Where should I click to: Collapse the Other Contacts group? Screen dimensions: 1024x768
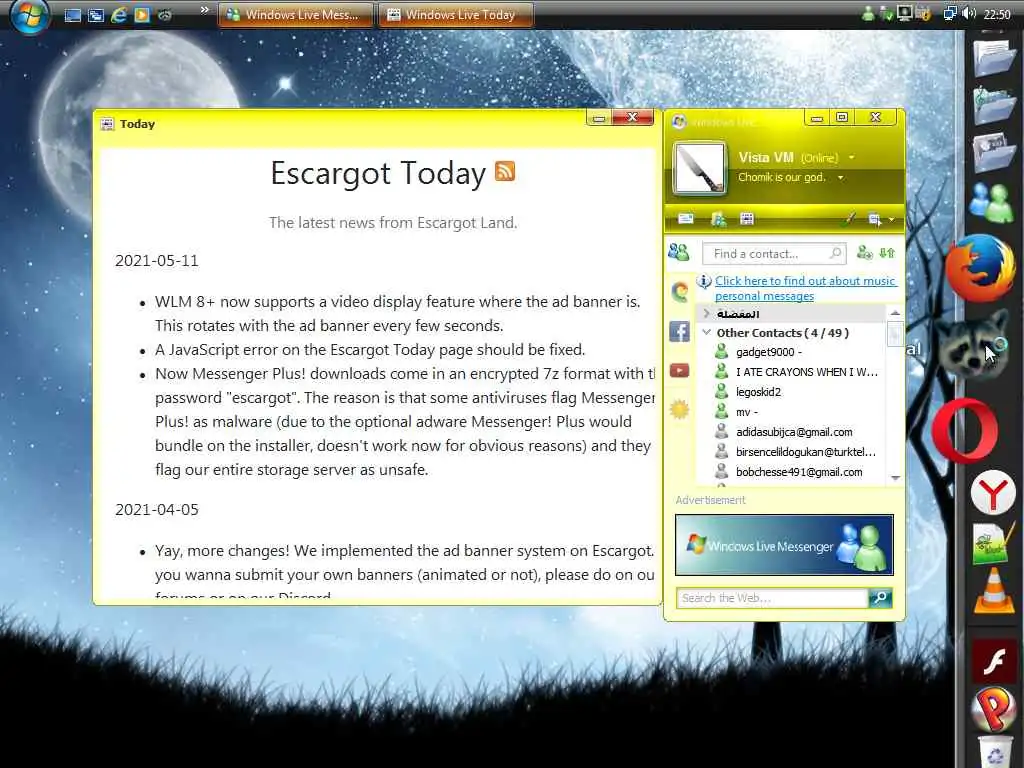click(706, 332)
